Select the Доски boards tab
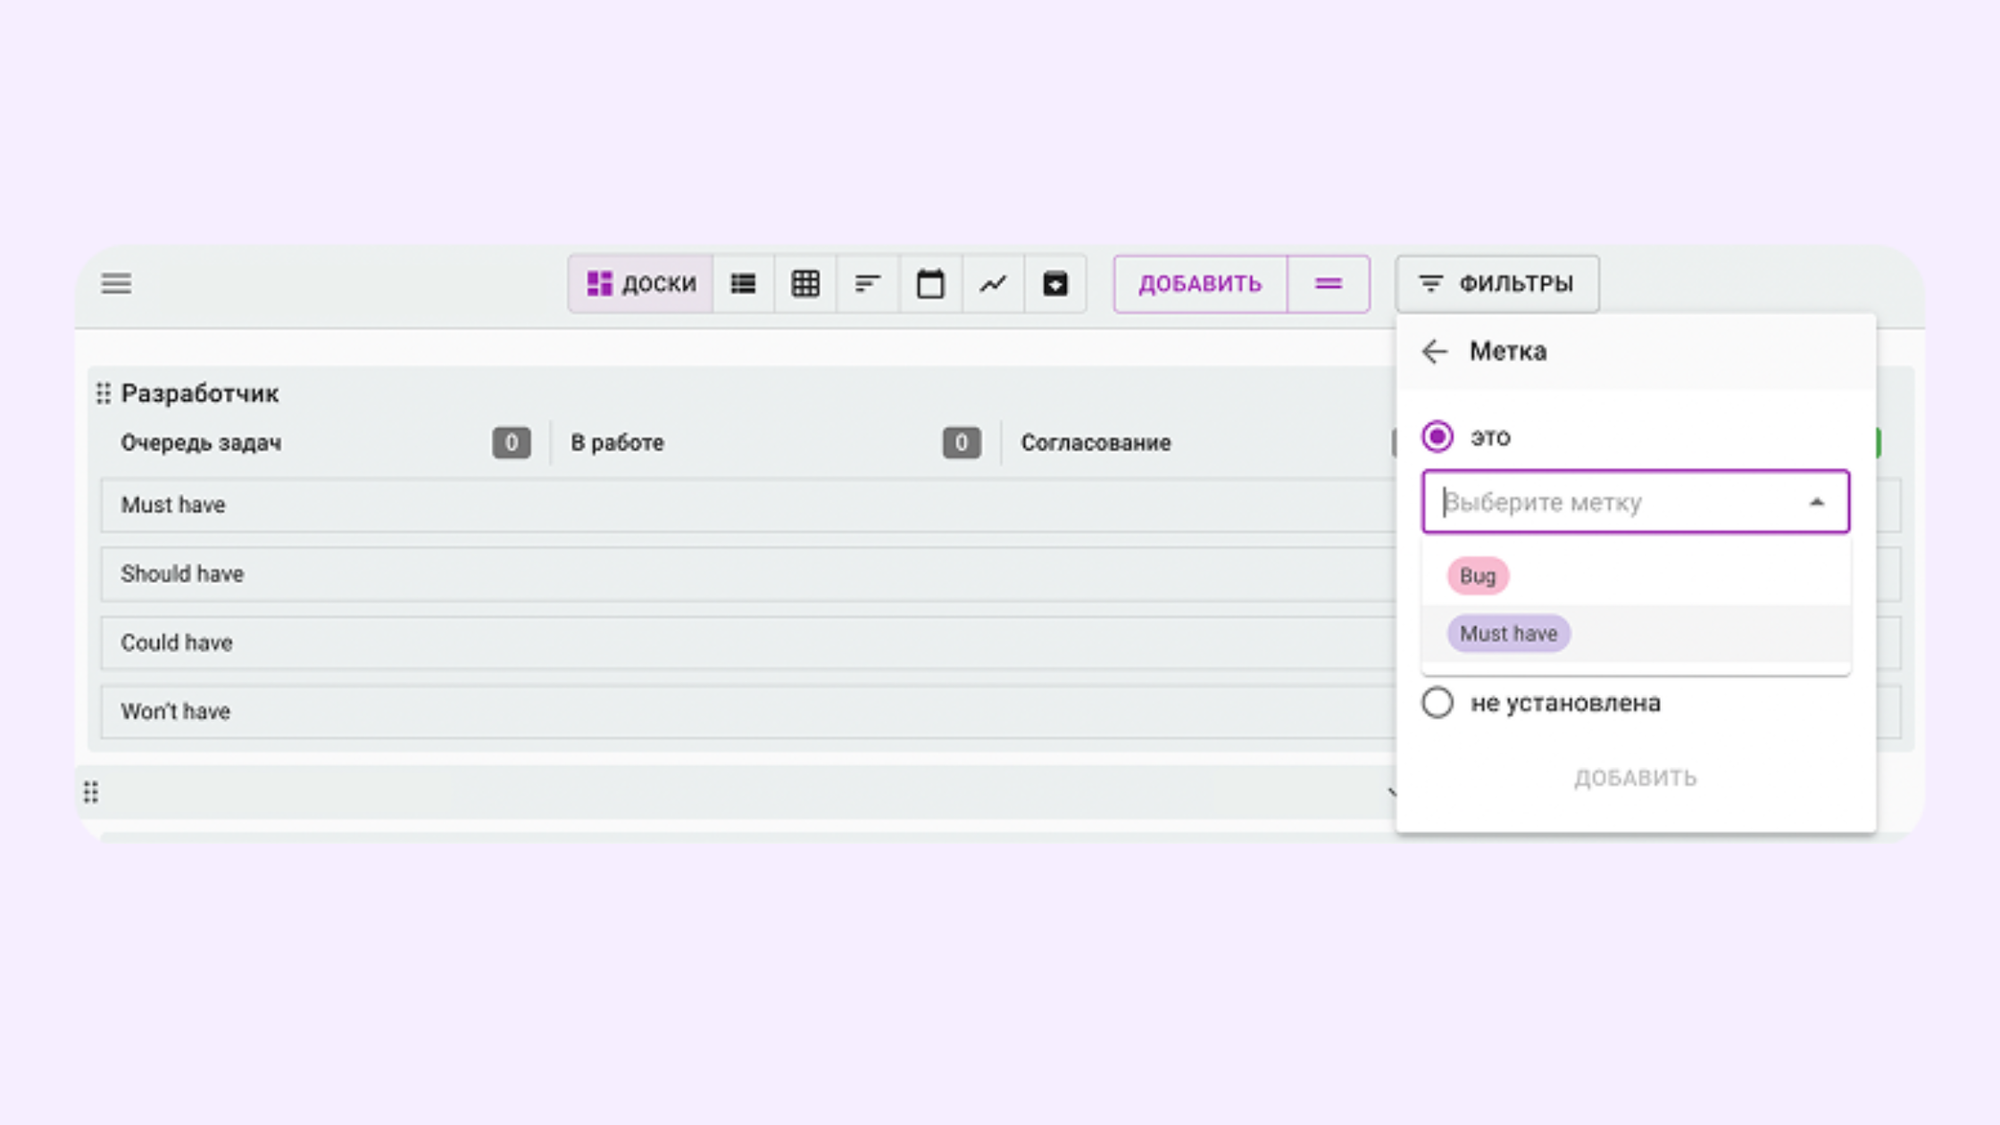Screen dimensions: 2000x1125 tap(641, 284)
